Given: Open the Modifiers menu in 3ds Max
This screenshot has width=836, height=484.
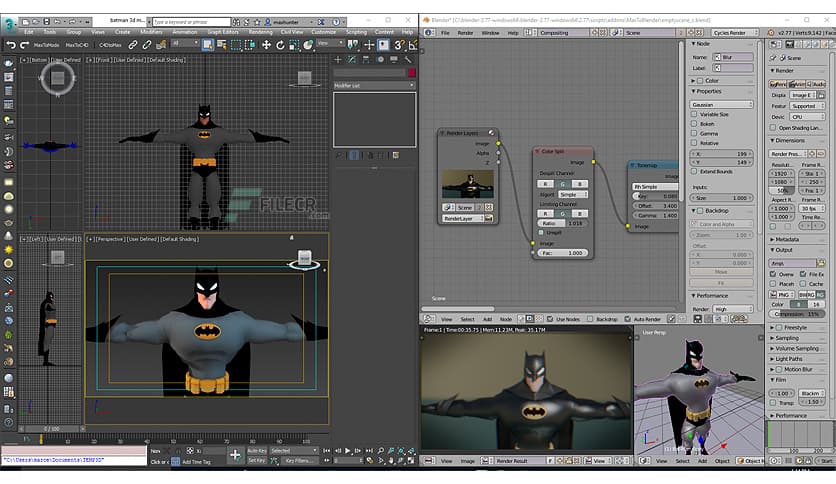Looking at the screenshot, I should 151,33.
